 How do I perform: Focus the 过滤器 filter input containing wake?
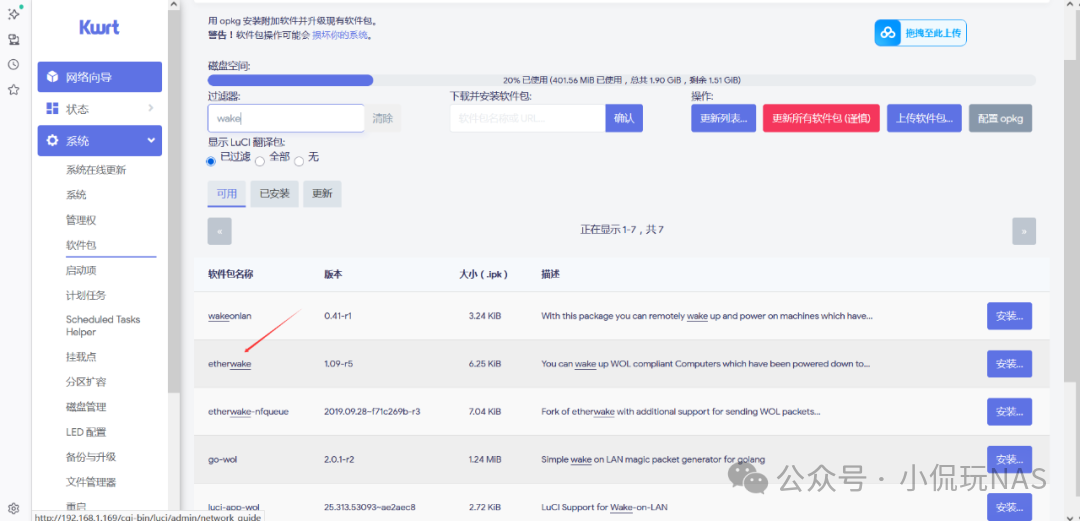(286, 118)
